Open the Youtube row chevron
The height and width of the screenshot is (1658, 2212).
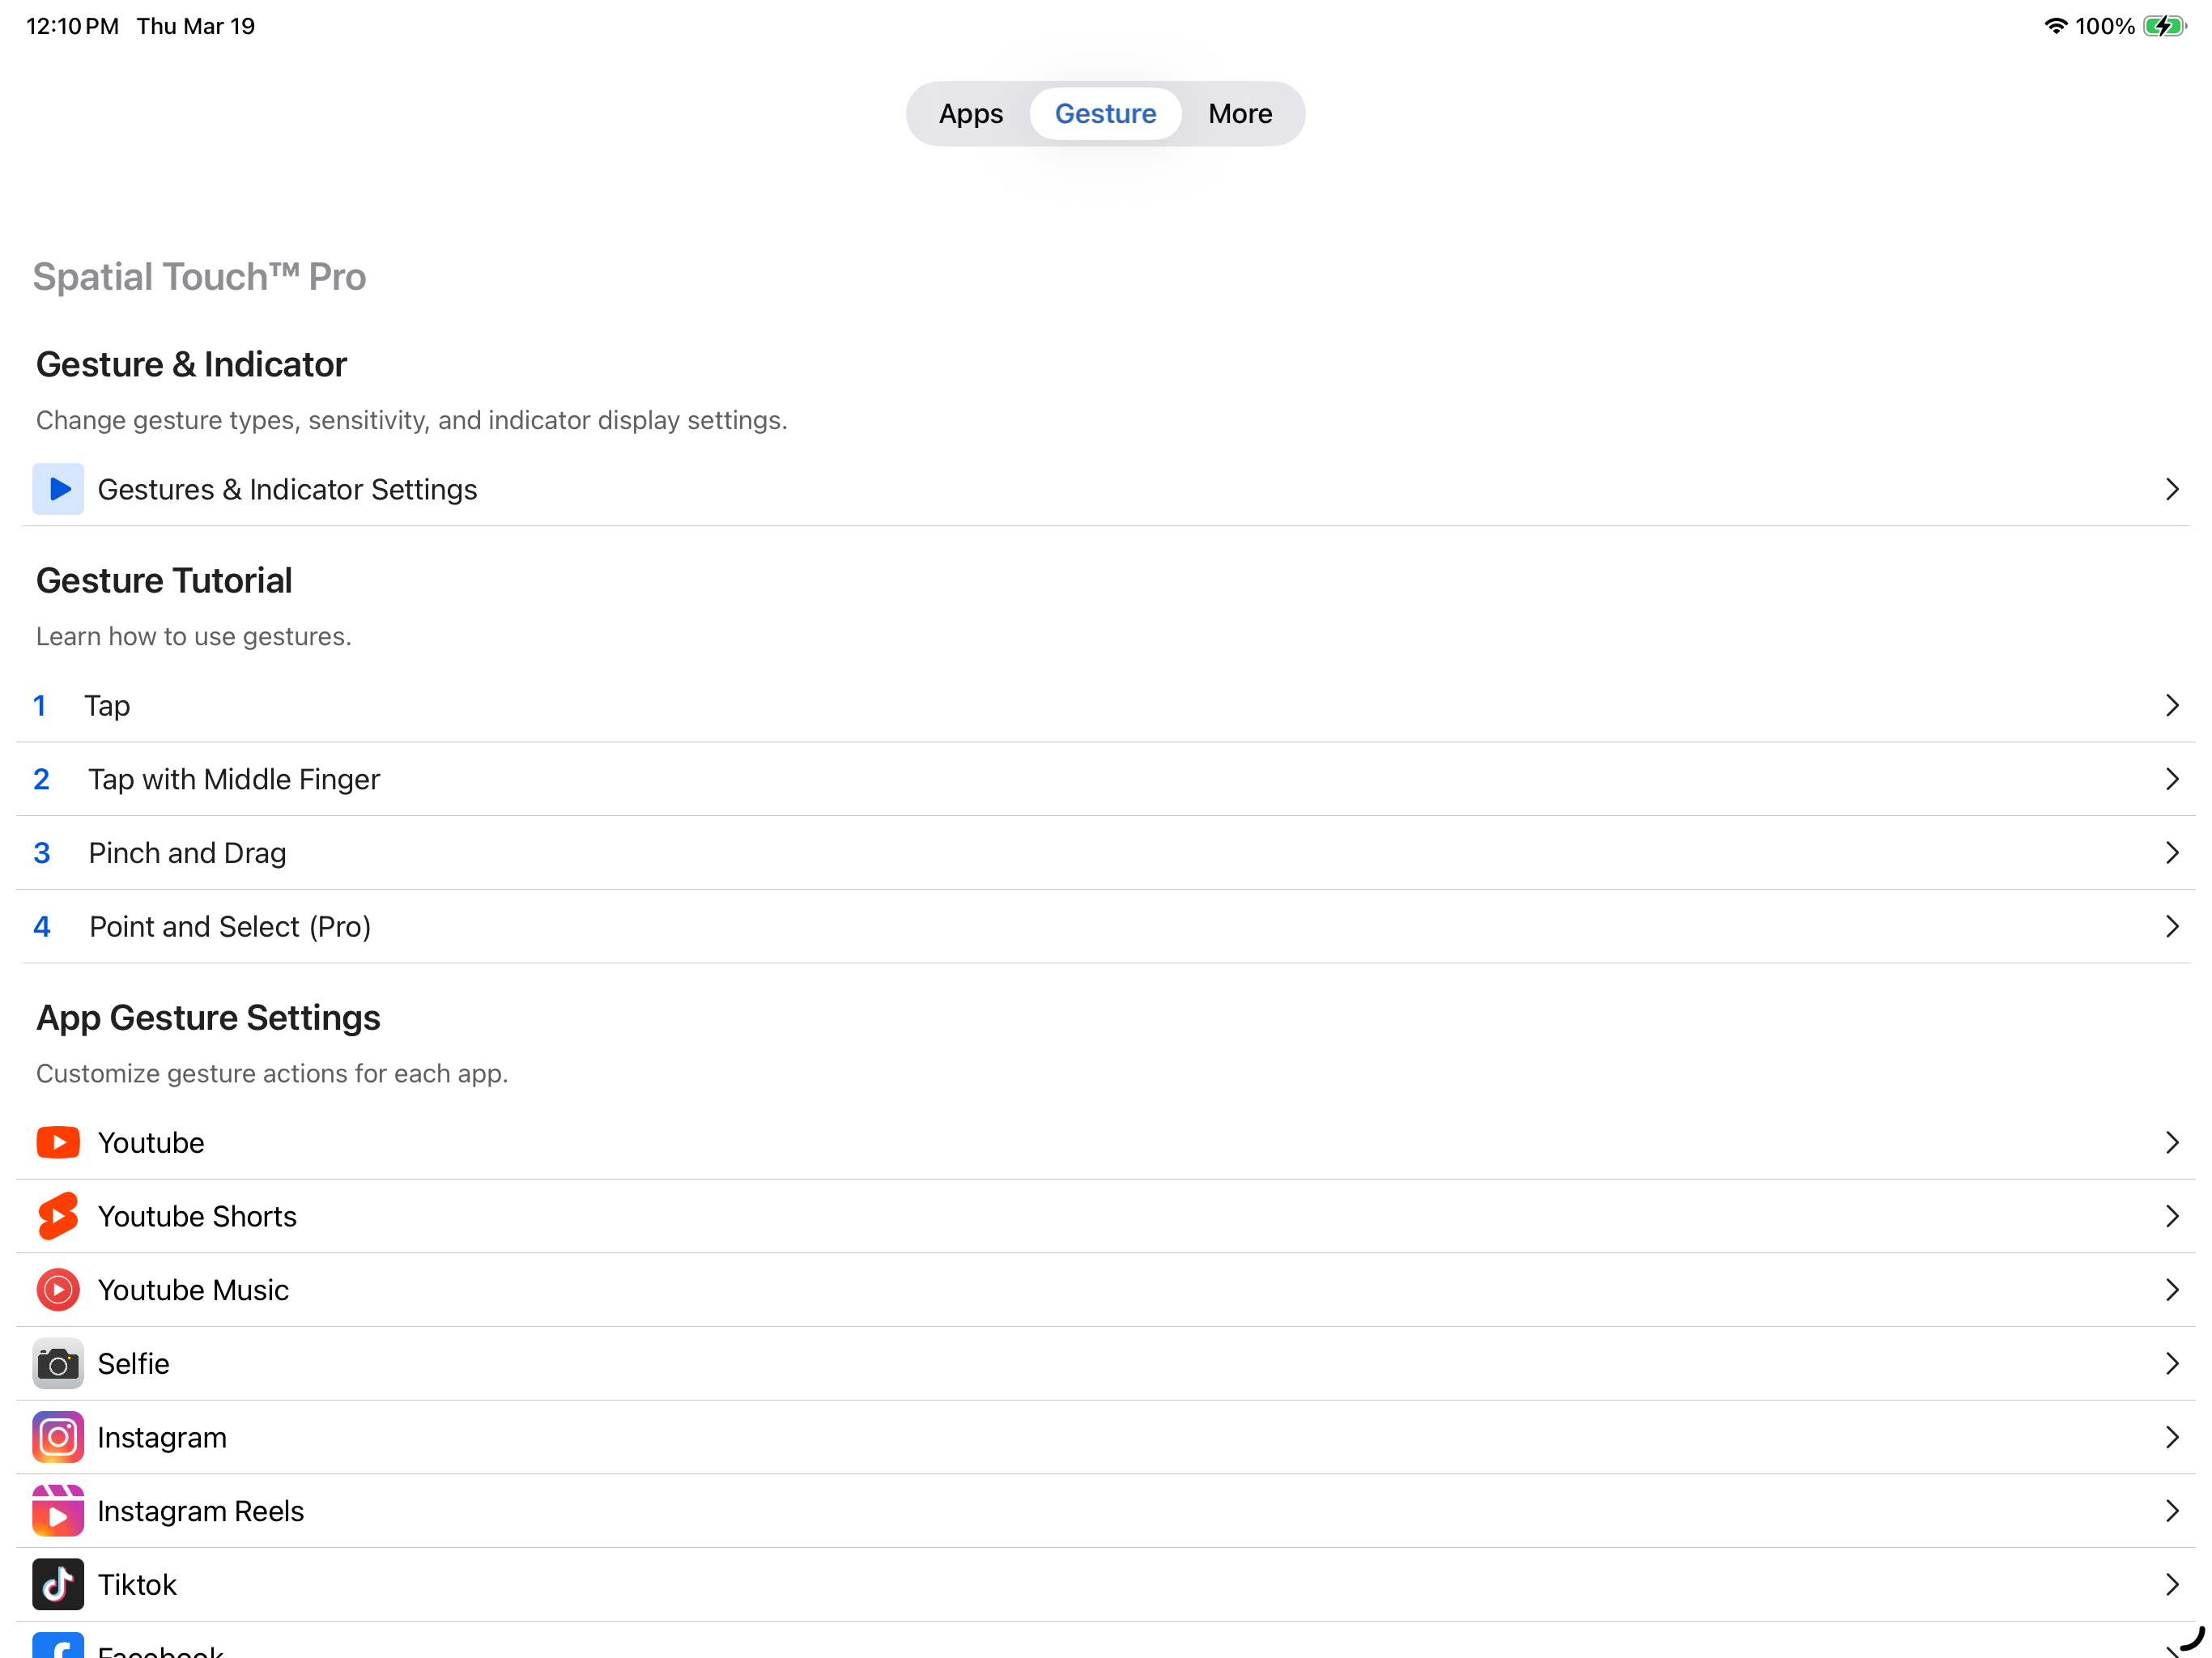2172,1142
